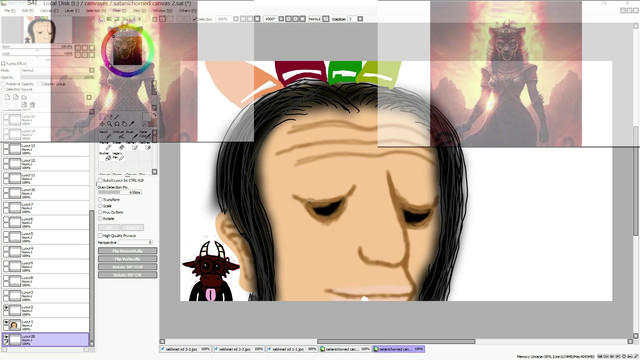The image size is (640, 360).
Task: Click the Flip Horizontally button
Action: (128, 251)
